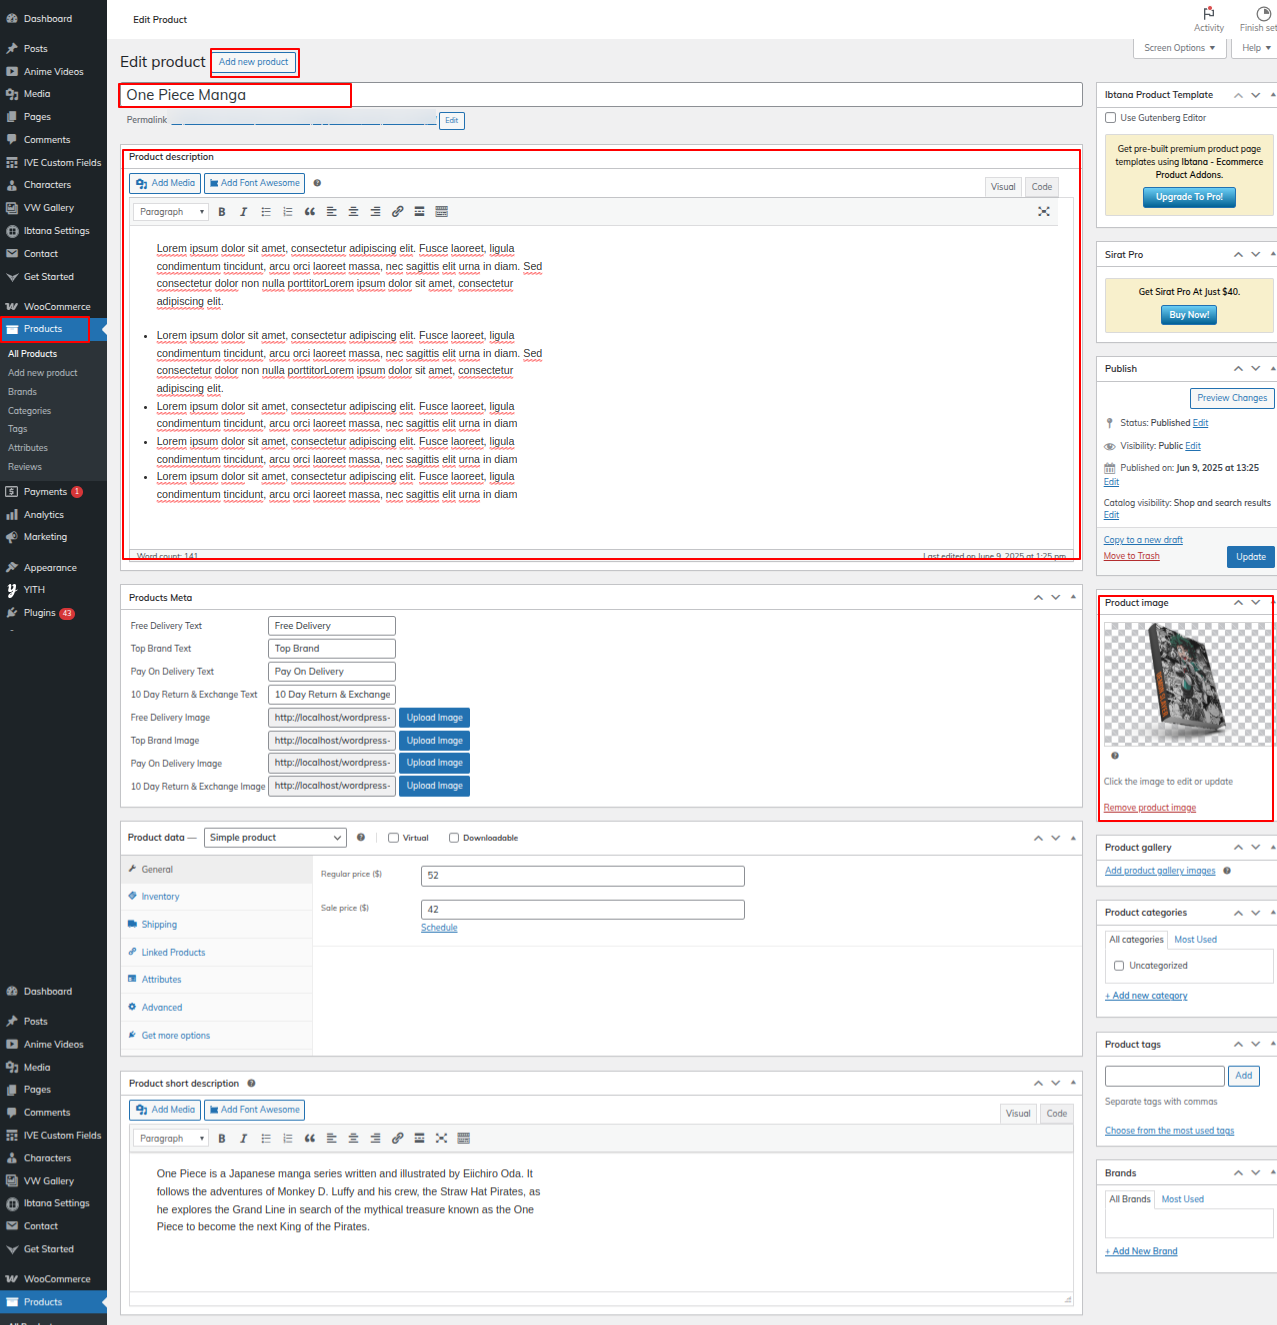Click Insert link icon in Product description toolbar
Viewport: 1277px width, 1325px height.
[397, 212]
